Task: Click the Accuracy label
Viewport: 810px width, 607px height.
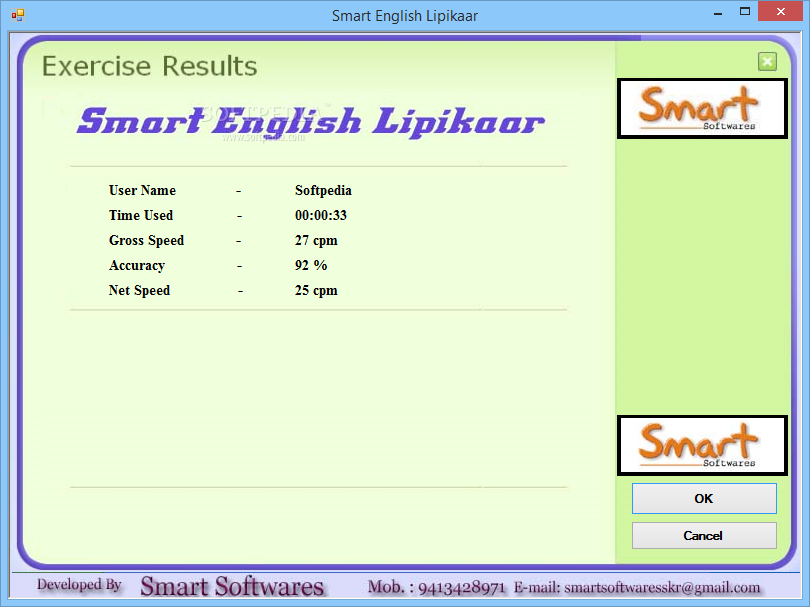Action: point(137,266)
